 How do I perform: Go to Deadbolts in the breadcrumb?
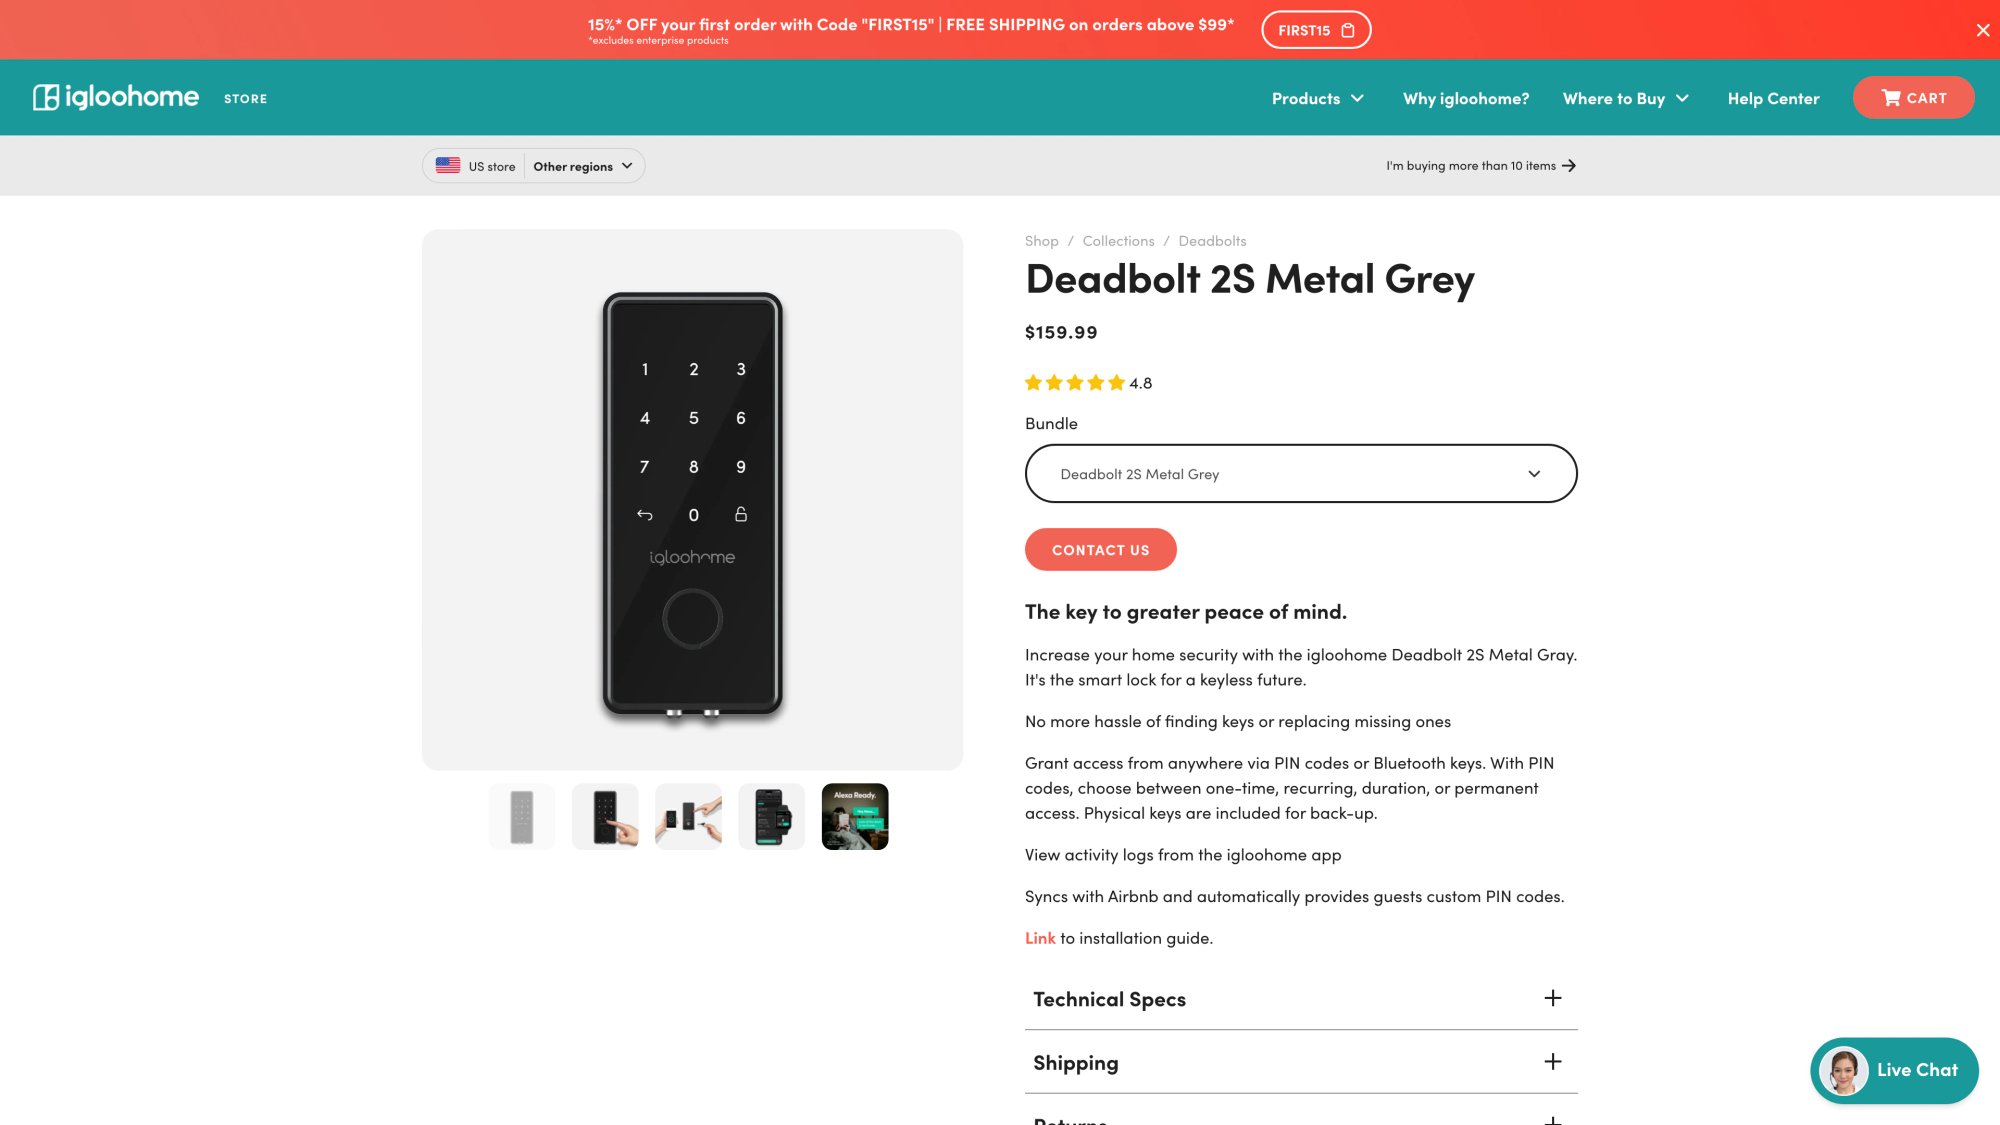(1211, 240)
